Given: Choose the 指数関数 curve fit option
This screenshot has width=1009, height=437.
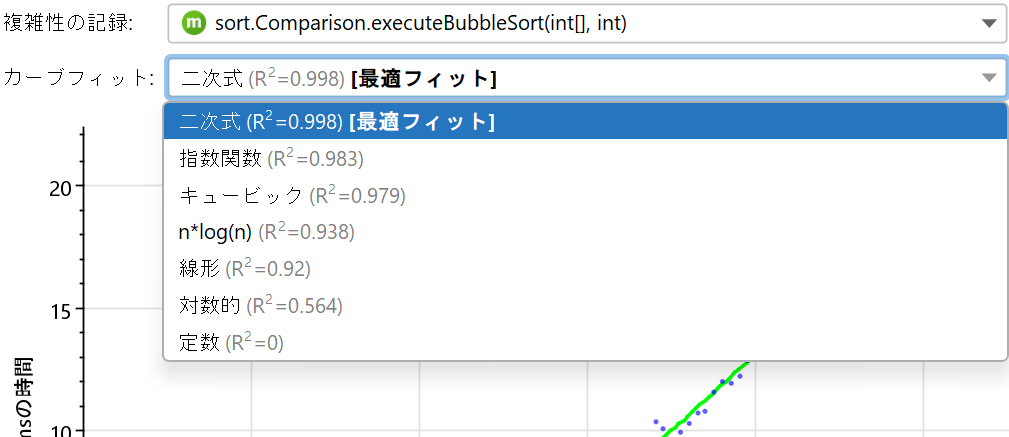Looking at the screenshot, I should coord(271,158).
